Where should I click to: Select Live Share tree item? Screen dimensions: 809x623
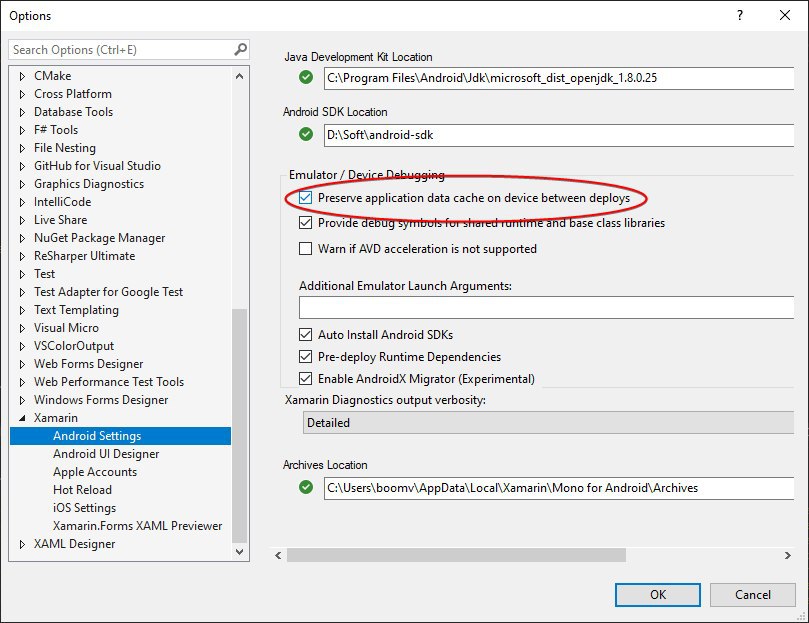pos(60,220)
